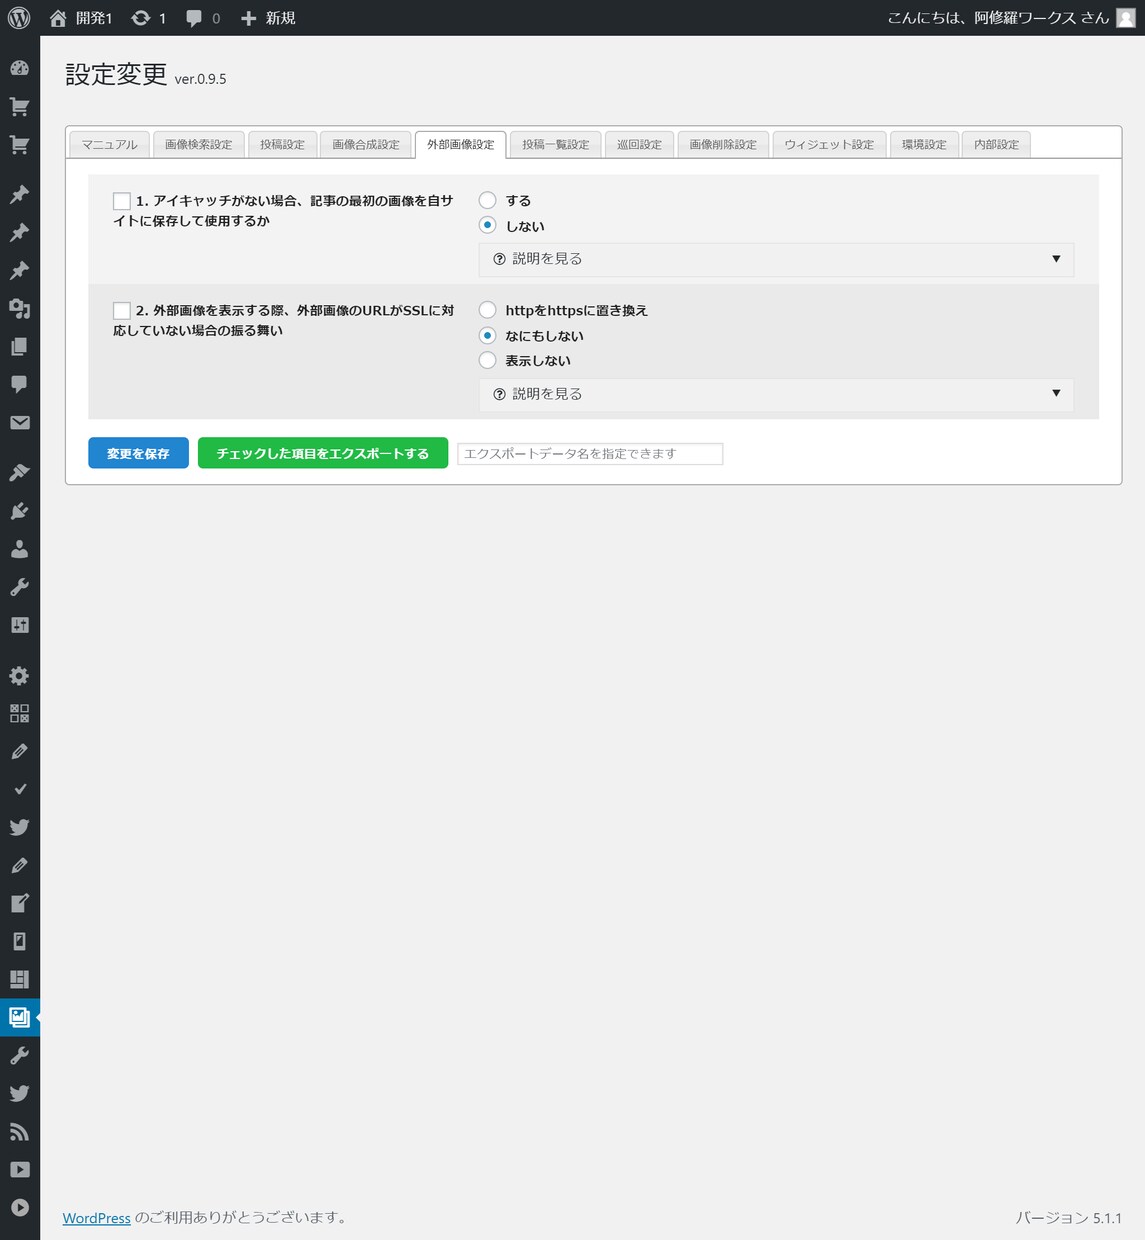Switch to the 画像合成設定 tab

(366, 144)
